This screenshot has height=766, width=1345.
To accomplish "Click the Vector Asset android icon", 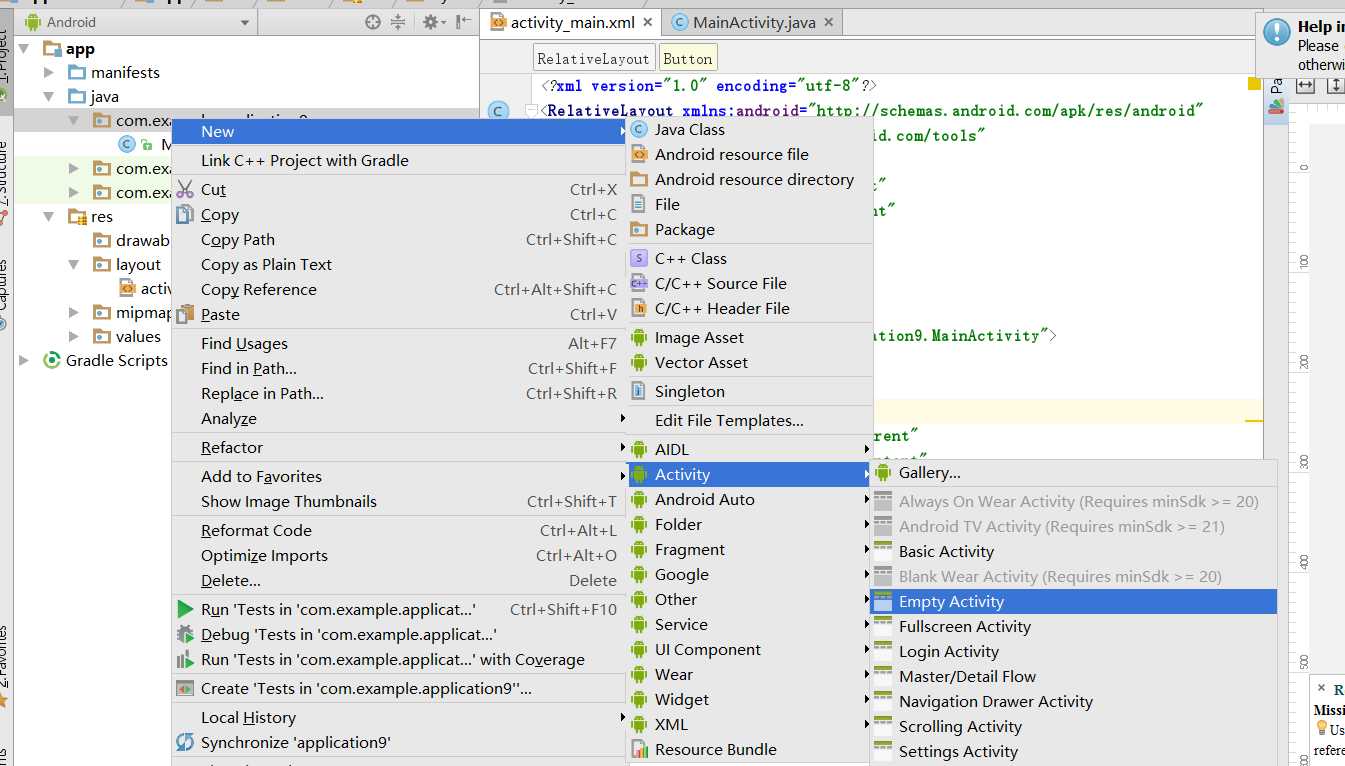I will tap(639, 362).
